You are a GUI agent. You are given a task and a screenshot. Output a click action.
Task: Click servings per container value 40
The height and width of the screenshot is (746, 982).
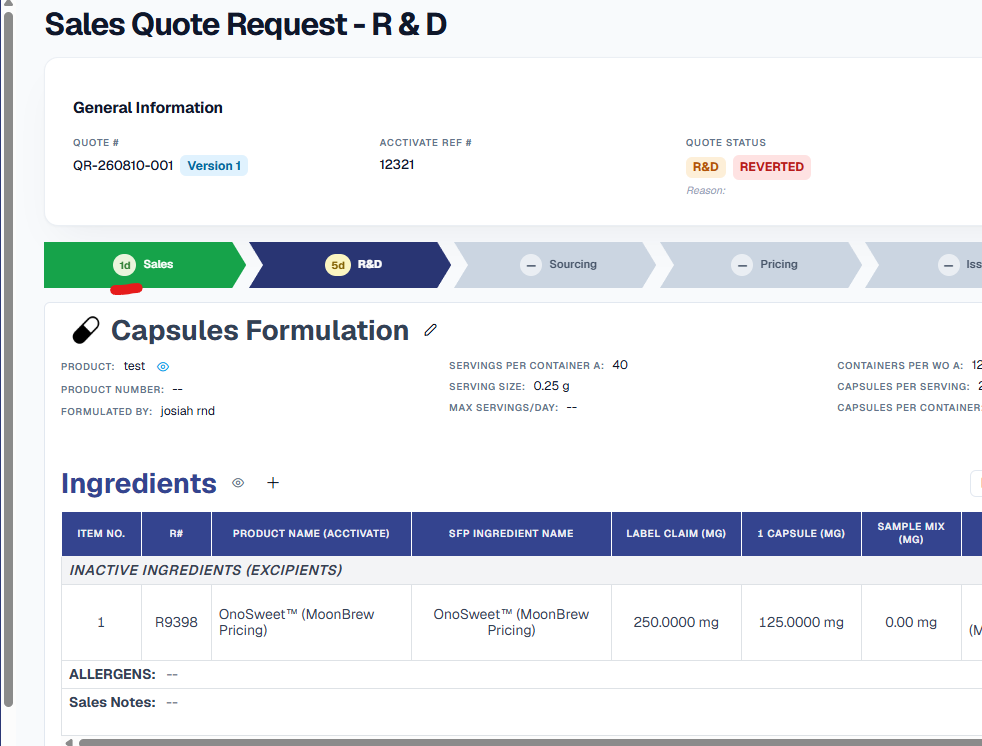pos(620,365)
